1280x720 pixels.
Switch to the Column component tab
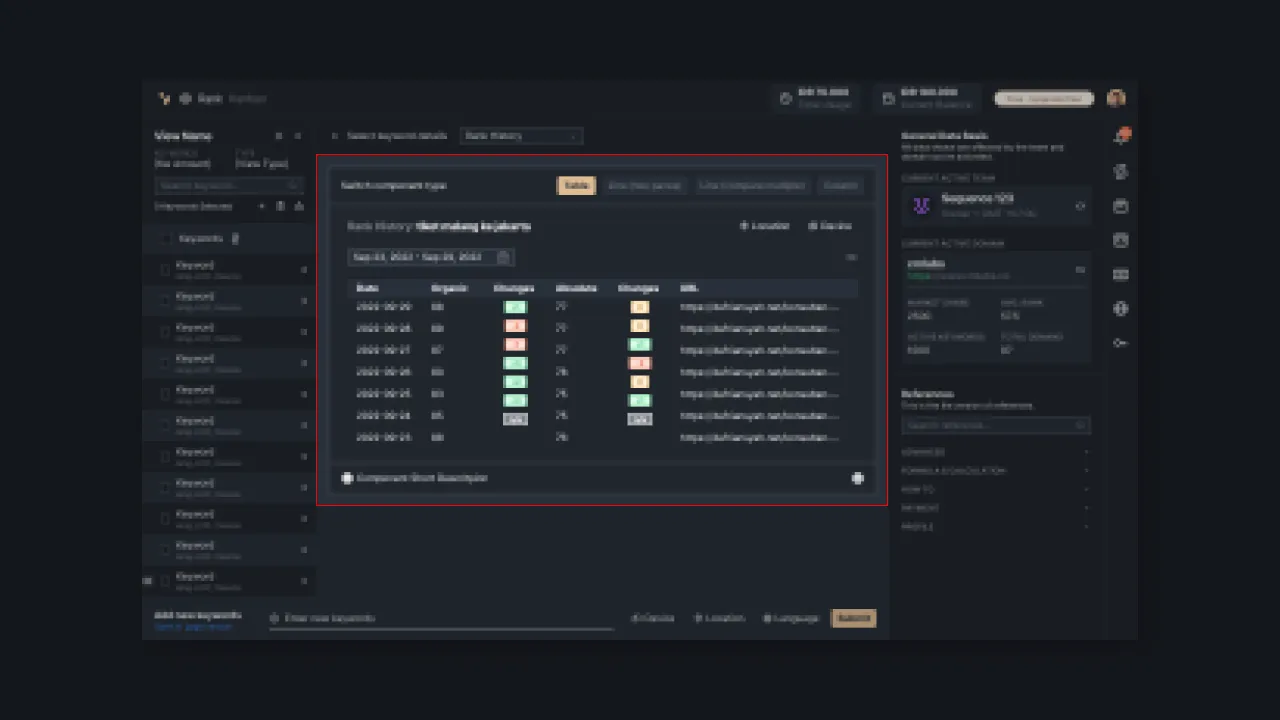[x=840, y=185]
